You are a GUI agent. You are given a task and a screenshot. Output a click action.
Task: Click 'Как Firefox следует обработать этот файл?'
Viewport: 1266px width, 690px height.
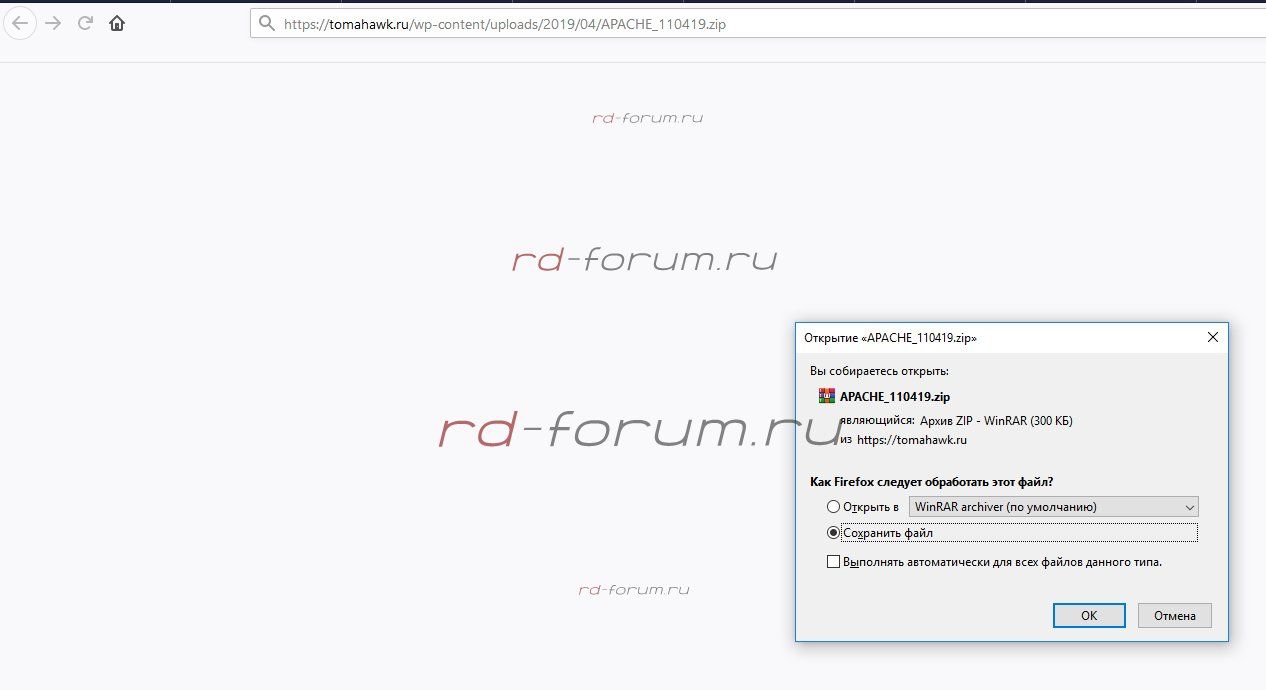[931, 482]
